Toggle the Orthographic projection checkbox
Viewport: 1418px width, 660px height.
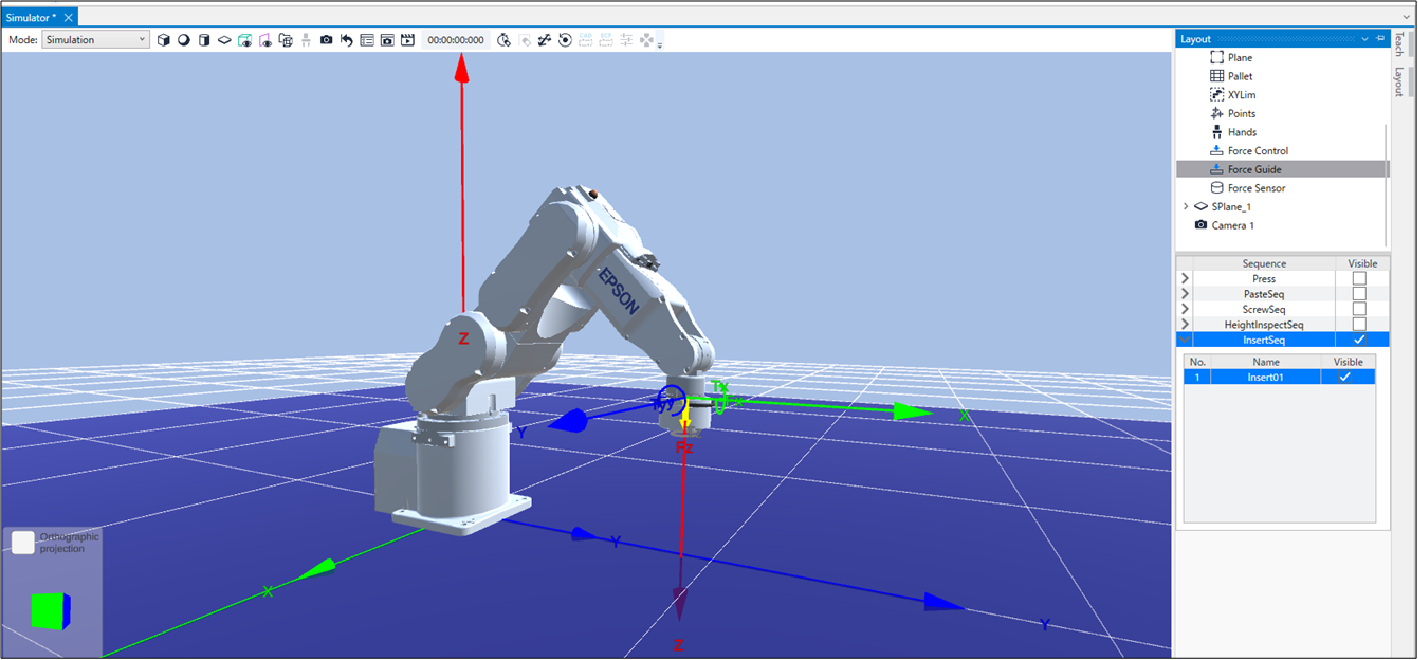[x=23, y=542]
